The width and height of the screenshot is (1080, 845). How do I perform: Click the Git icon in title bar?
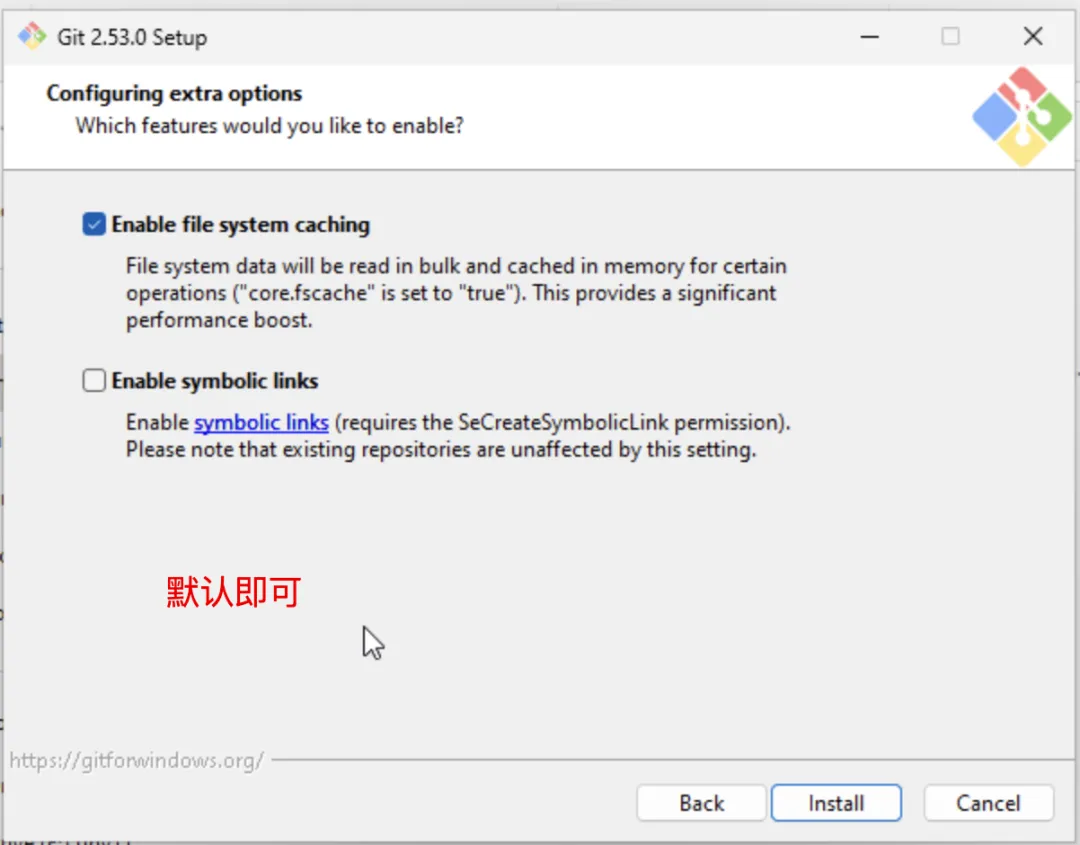32,38
